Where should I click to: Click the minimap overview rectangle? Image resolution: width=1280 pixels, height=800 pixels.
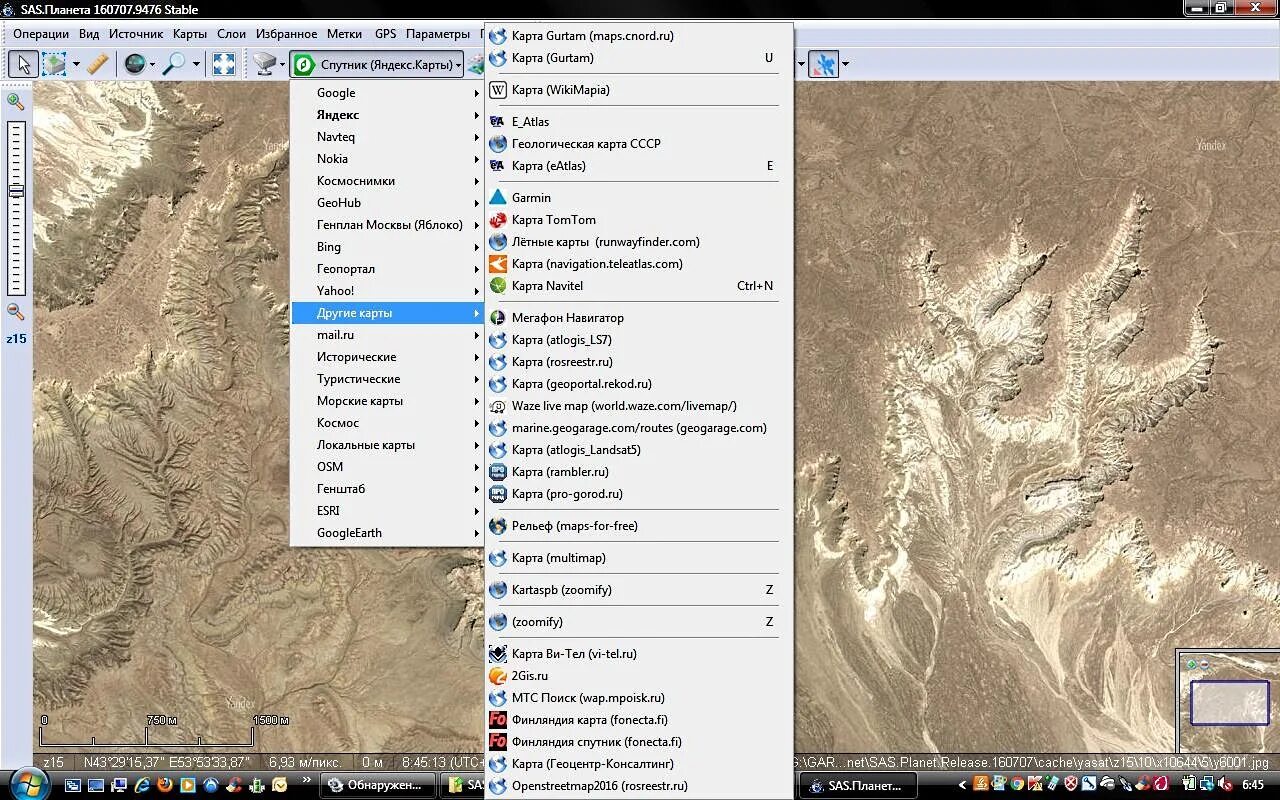[1229, 703]
